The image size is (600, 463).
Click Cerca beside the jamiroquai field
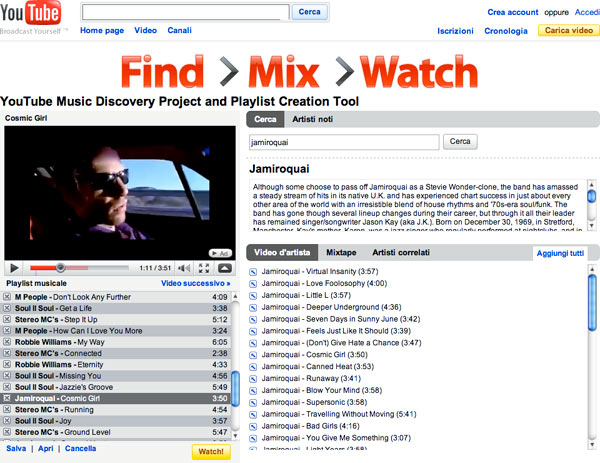click(460, 142)
